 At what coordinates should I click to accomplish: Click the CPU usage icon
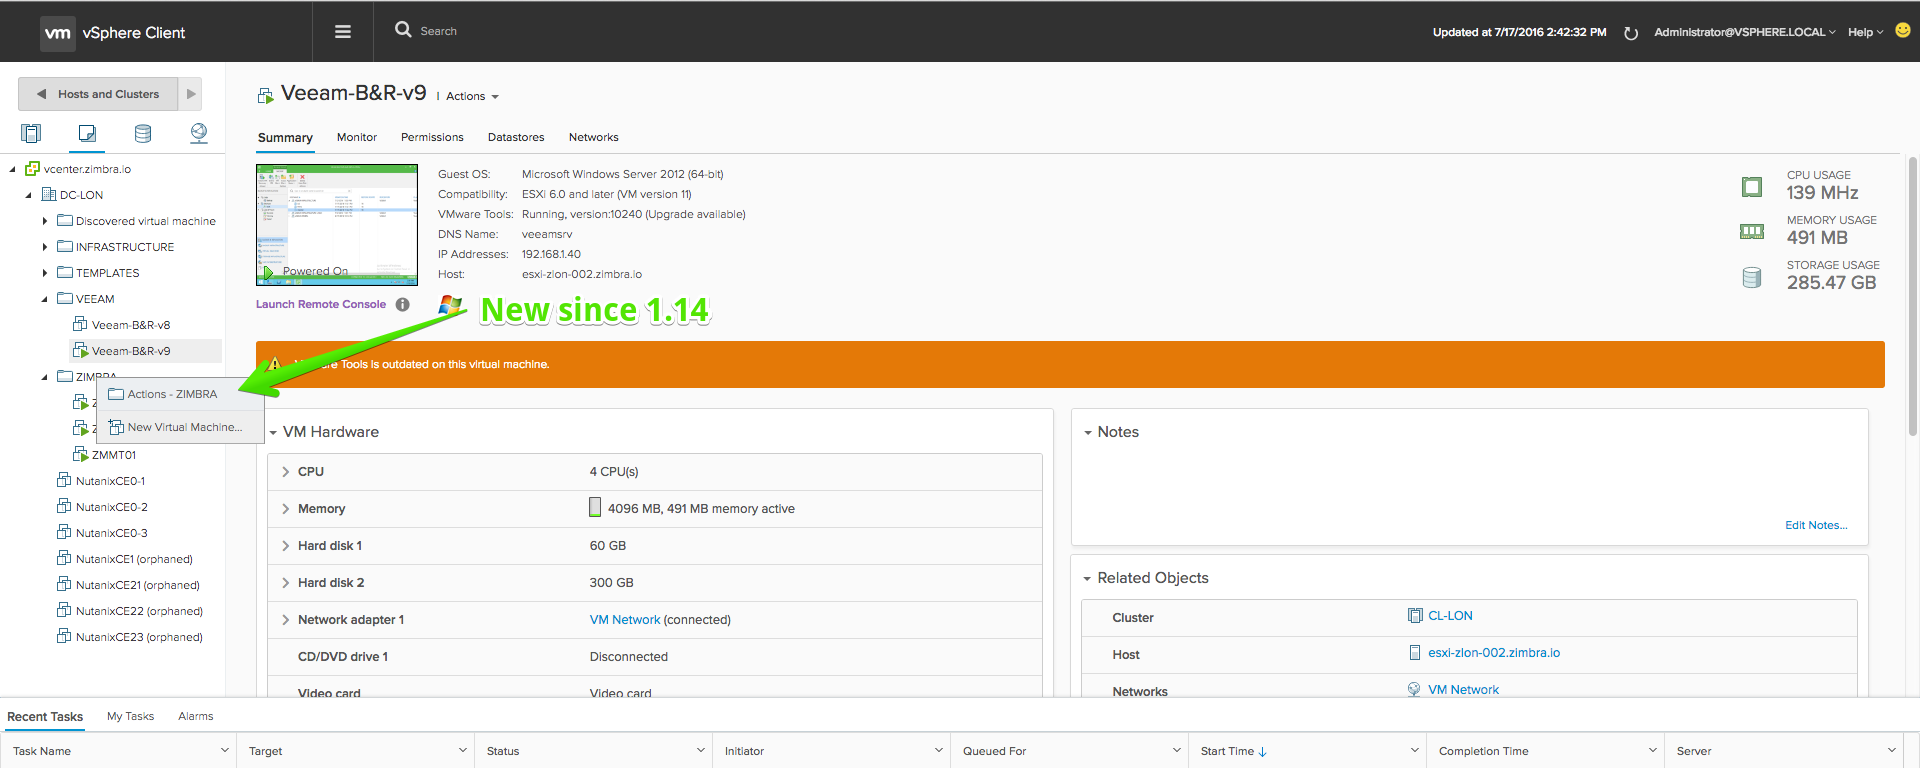coord(1752,186)
